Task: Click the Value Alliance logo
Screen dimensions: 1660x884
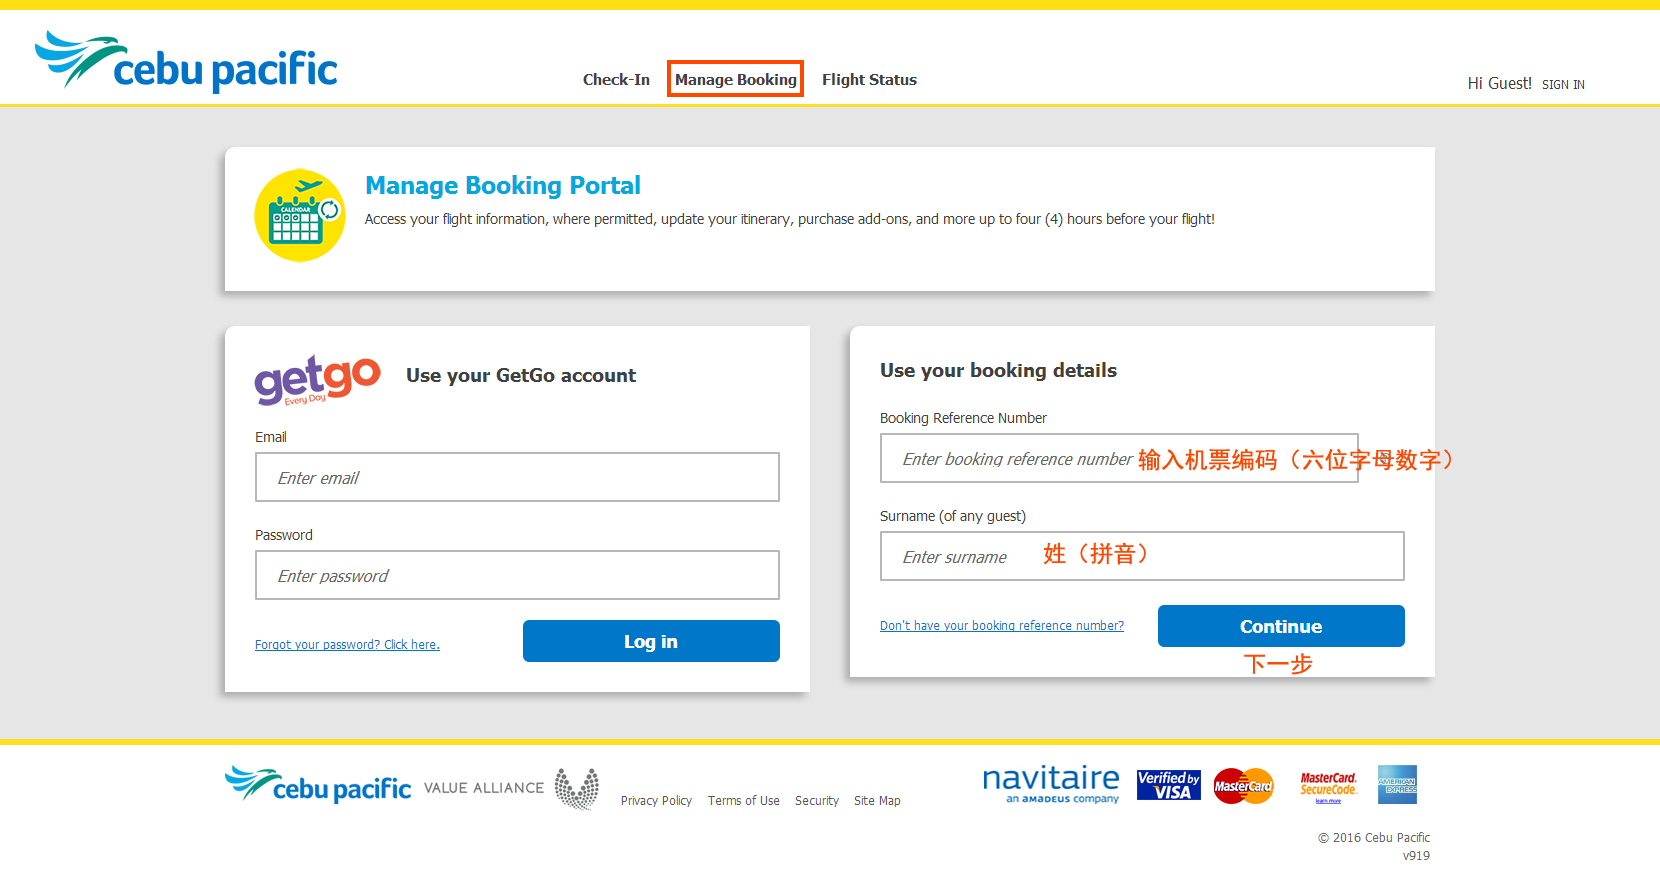Action: (511, 788)
